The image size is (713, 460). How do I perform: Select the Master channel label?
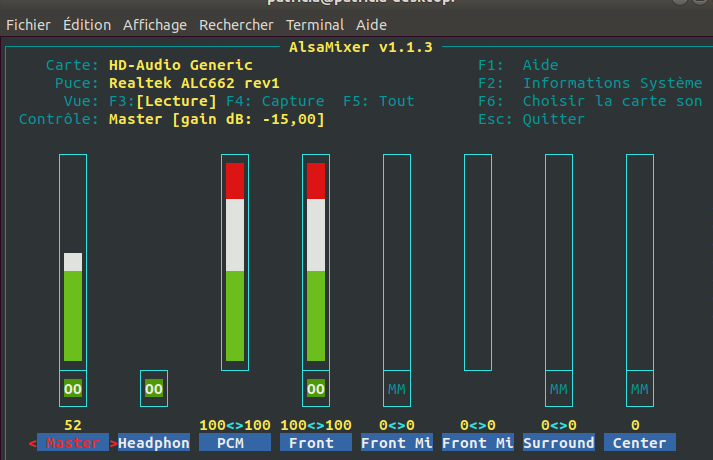click(x=73, y=443)
